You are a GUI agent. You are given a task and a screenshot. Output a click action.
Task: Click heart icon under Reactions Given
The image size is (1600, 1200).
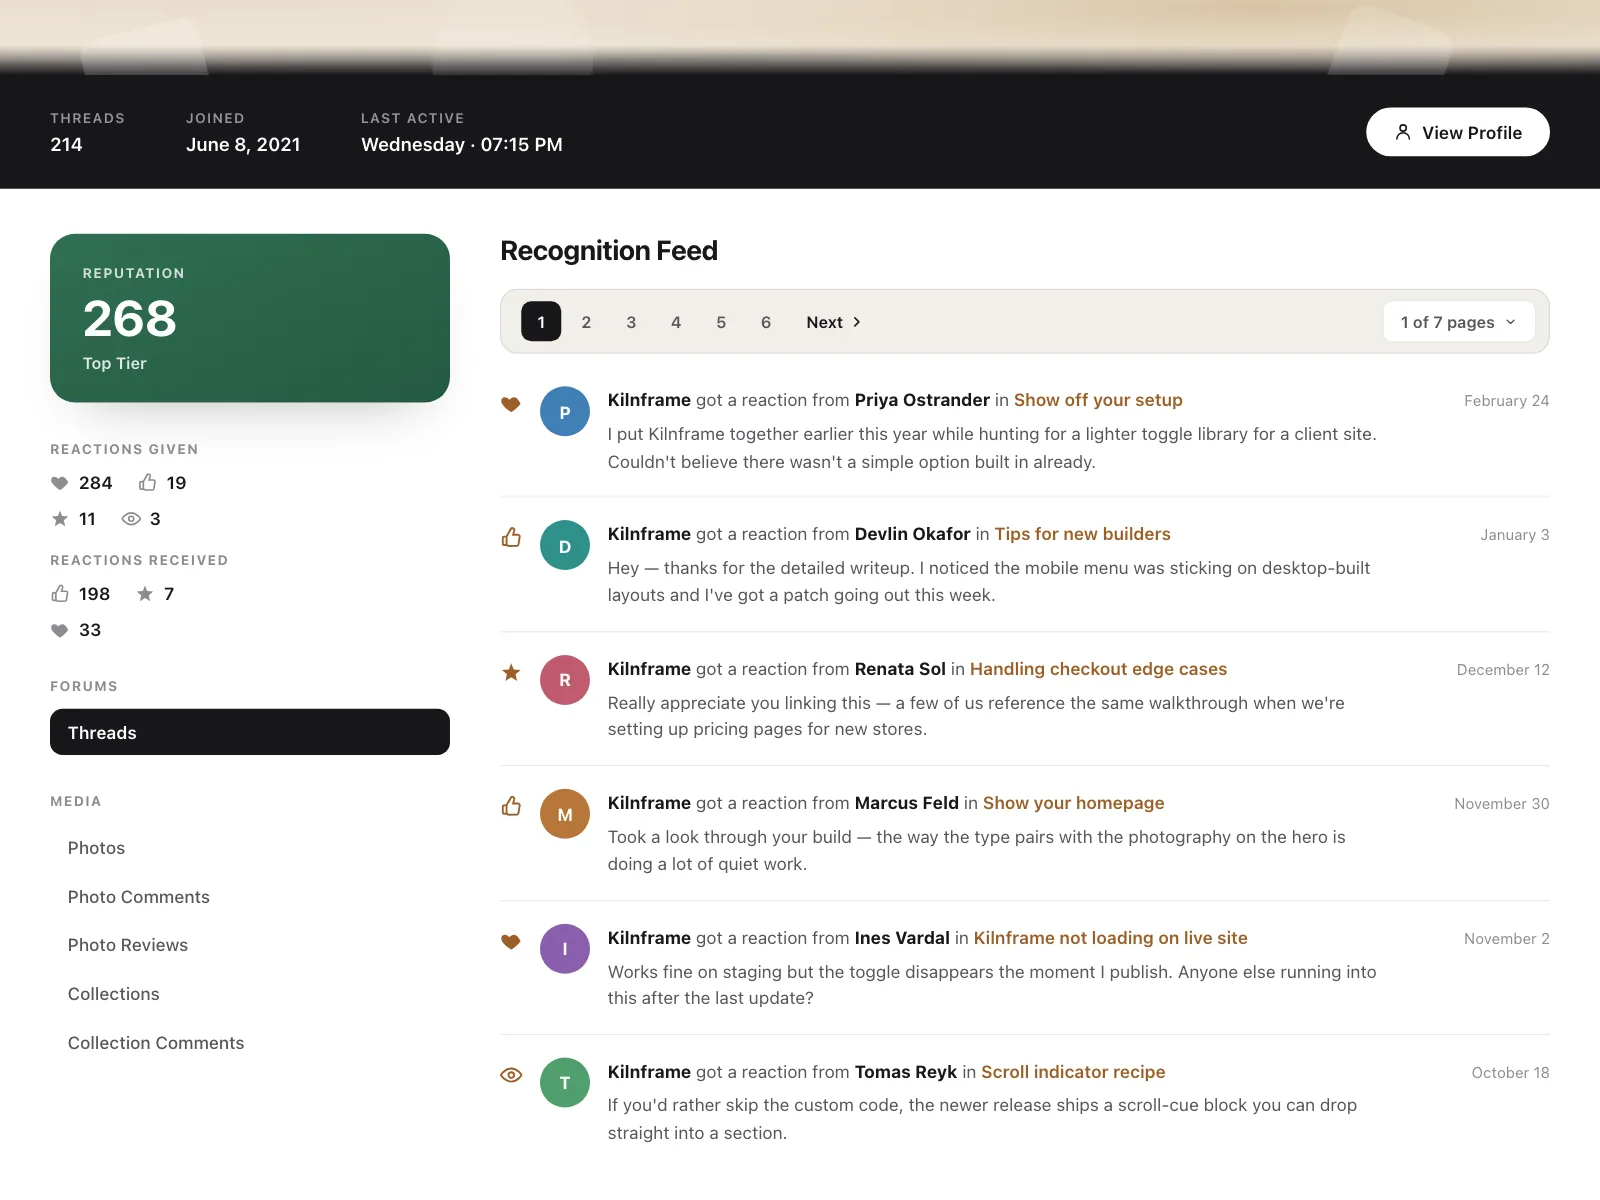[x=60, y=483]
